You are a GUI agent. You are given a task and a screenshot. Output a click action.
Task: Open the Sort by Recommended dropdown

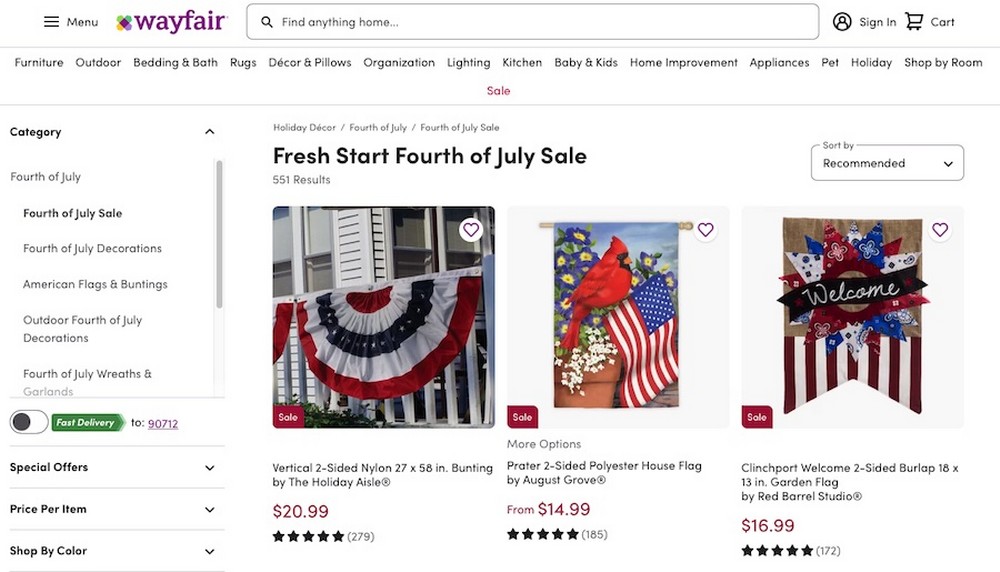pos(887,163)
